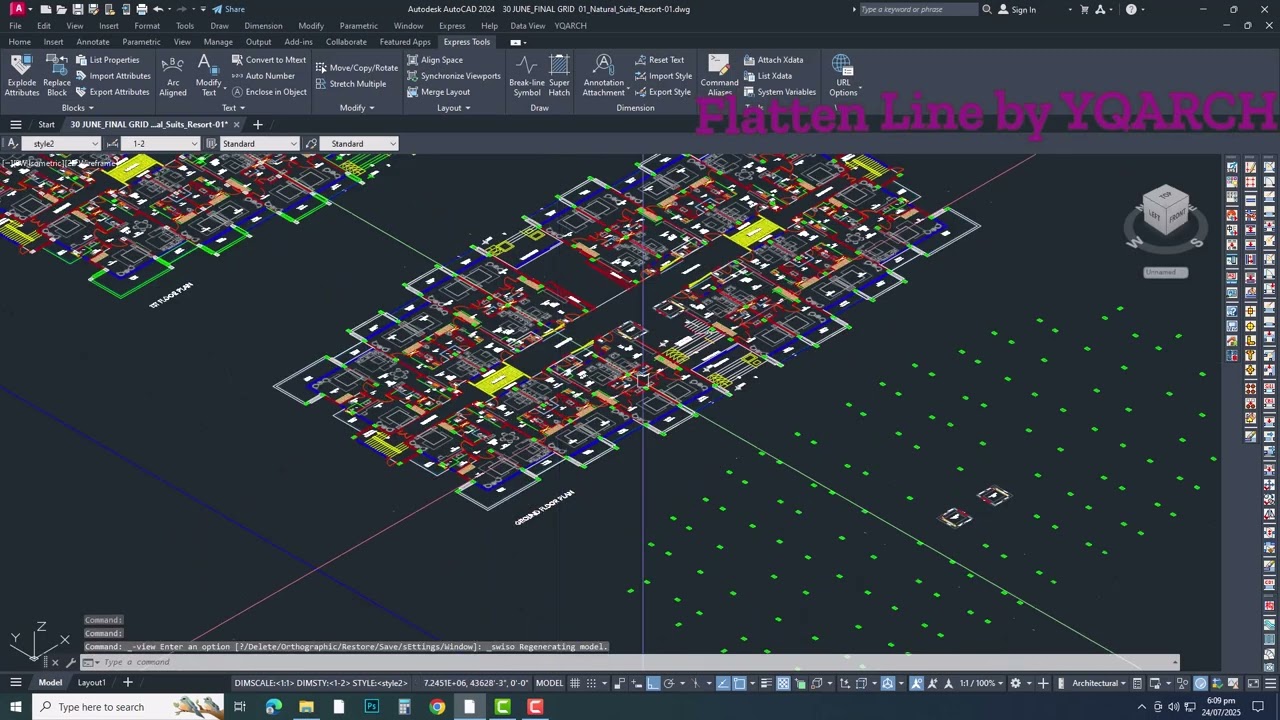Click Sign In

coord(1017,9)
